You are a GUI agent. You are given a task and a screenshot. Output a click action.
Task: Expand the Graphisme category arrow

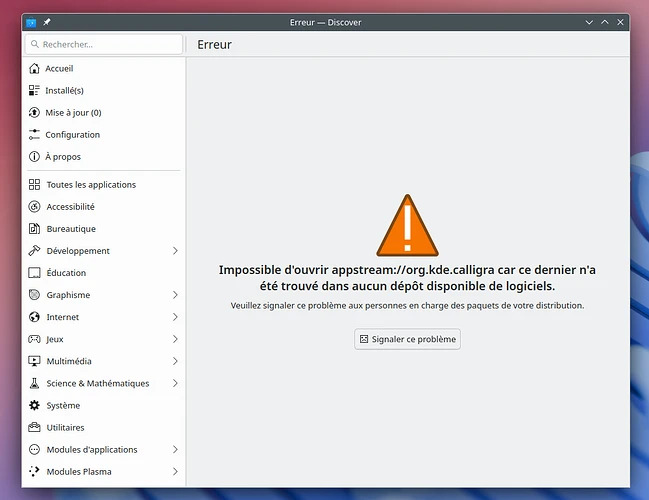tap(175, 295)
